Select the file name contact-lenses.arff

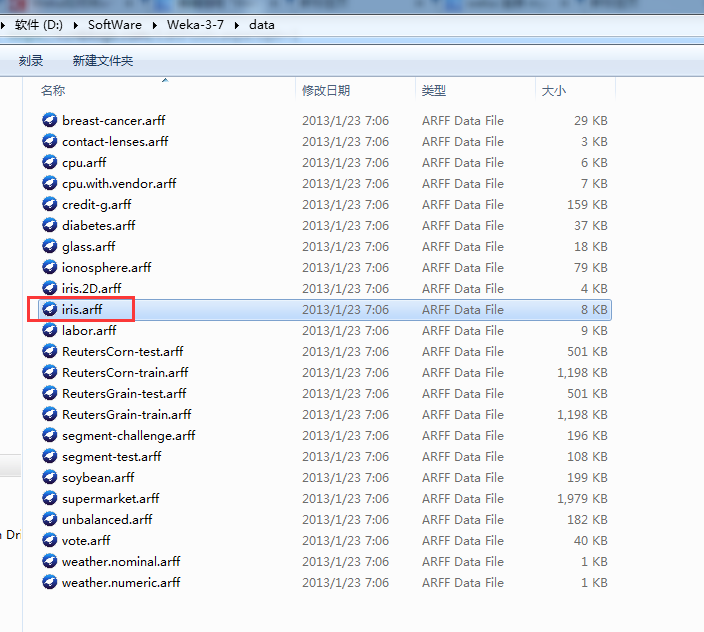[x=115, y=141]
